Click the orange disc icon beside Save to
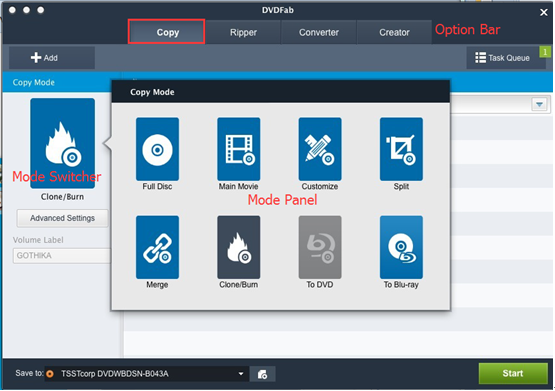Image resolution: width=555 pixels, height=391 pixels. 50,374
